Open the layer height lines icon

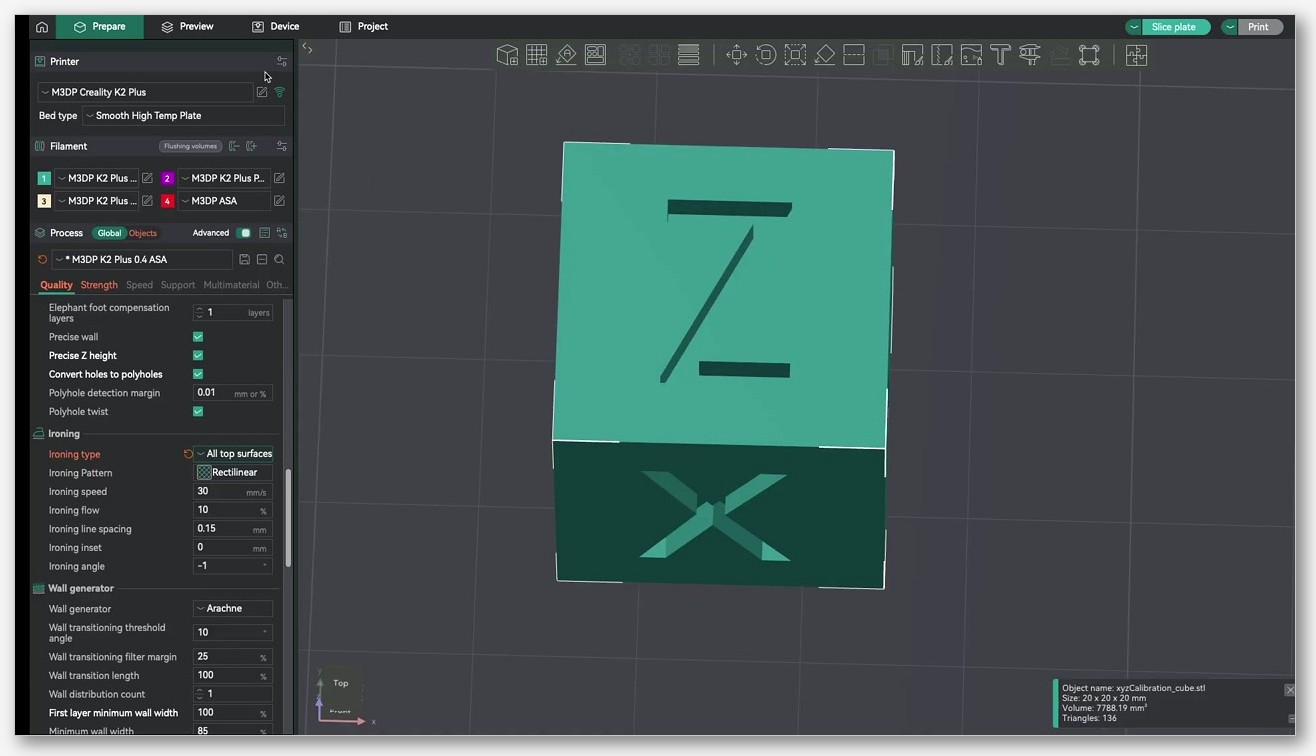(x=688, y=55)
